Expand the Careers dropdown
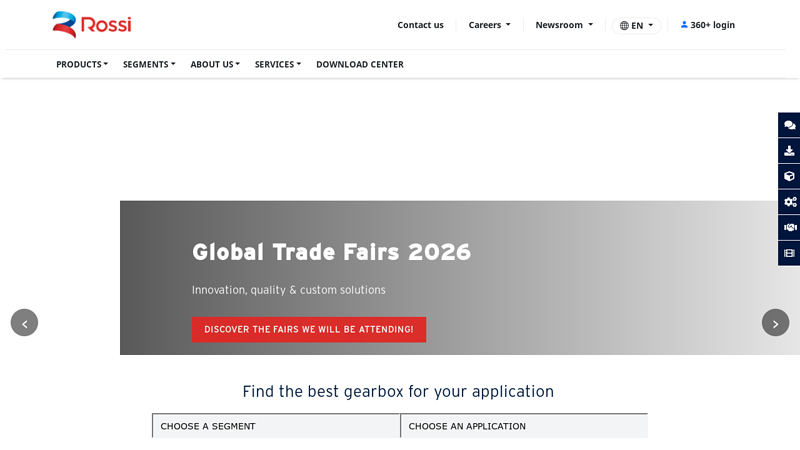This screenshot has height=450, width=800. pyautogui.click(x=489, y=25)
